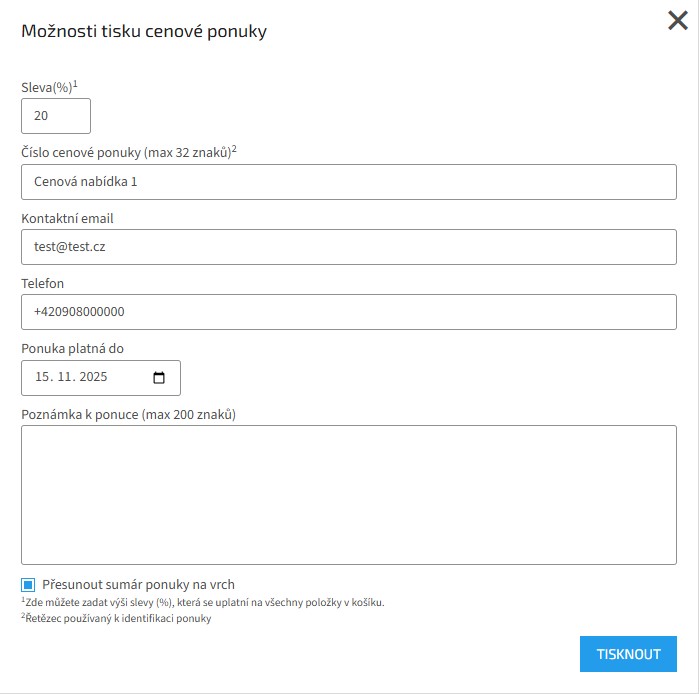Click the Možnosti tisku cenové ponuky heading
This screenshot has width=699, height=694.
pos(144,31)
